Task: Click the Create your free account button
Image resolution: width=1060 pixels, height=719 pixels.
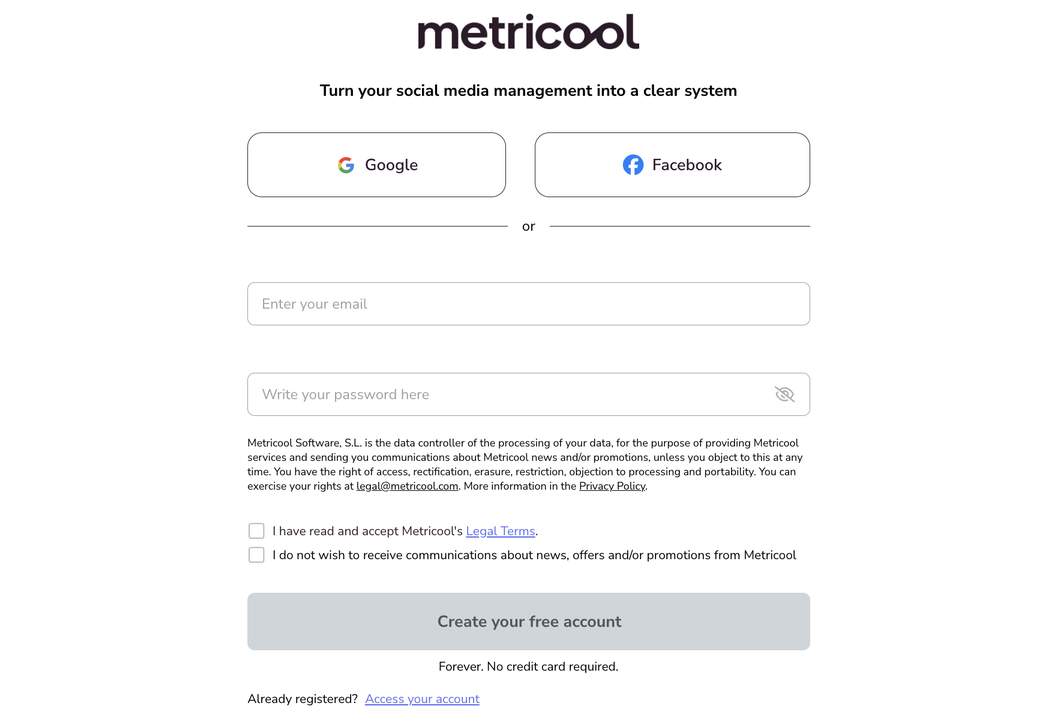Action: (529, 622)
